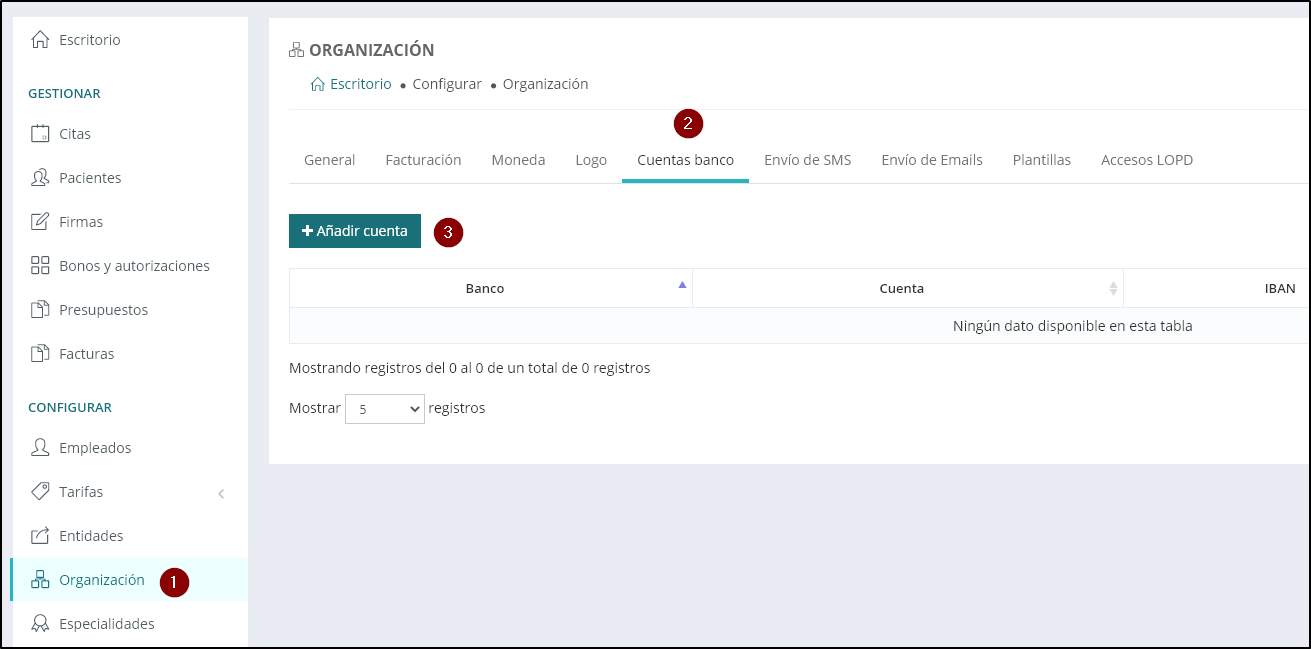Open Presupuestos document icon
The image size is (1311, 649).
point(40,310)
